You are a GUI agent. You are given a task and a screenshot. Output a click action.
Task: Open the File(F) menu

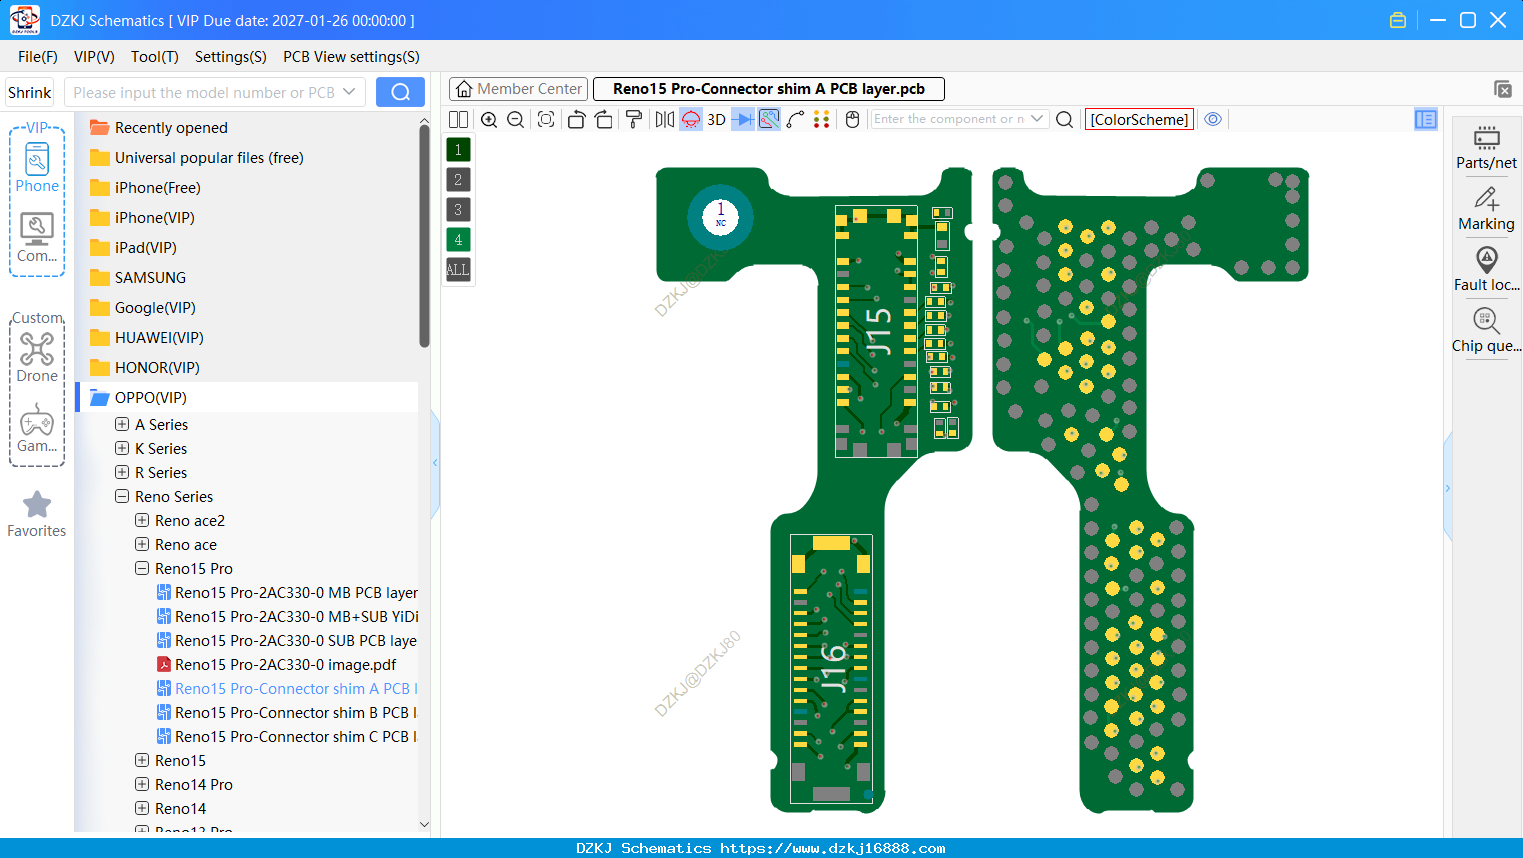tap(38, 57)
